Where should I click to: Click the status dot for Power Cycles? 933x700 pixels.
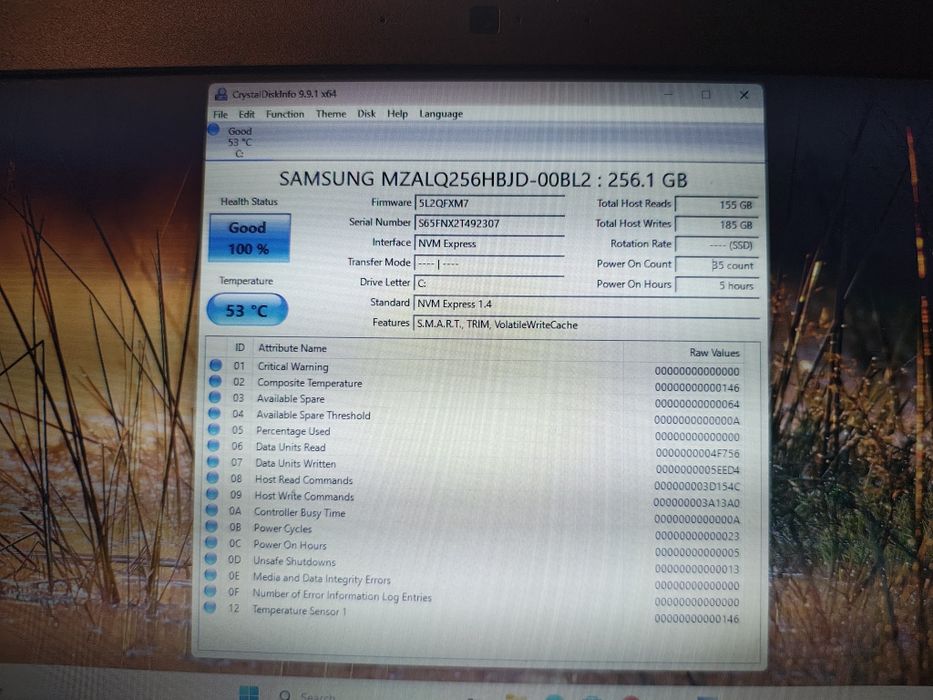(211, 526)
